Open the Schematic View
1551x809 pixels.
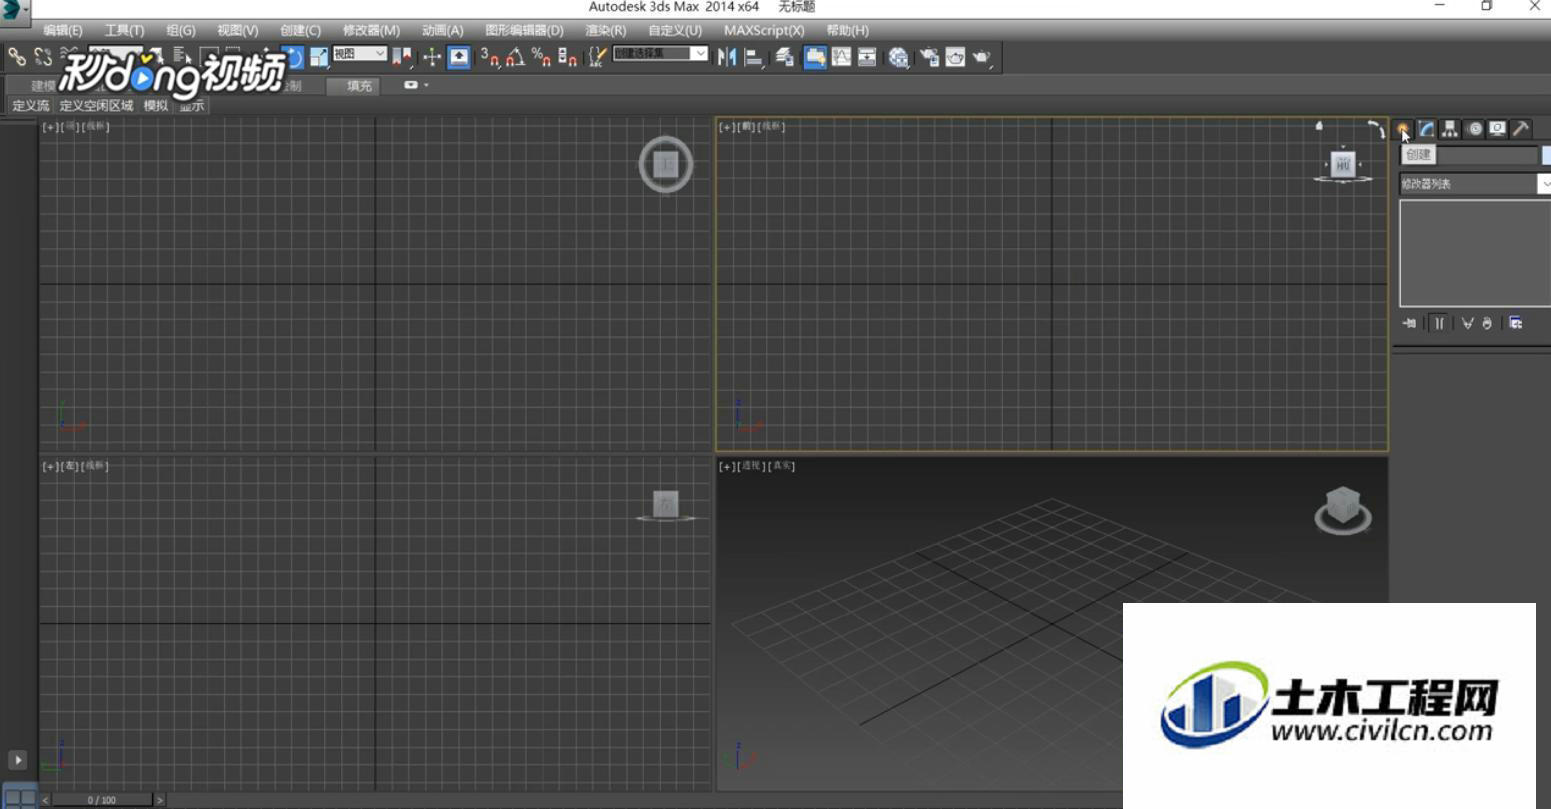tap(867, 57)
